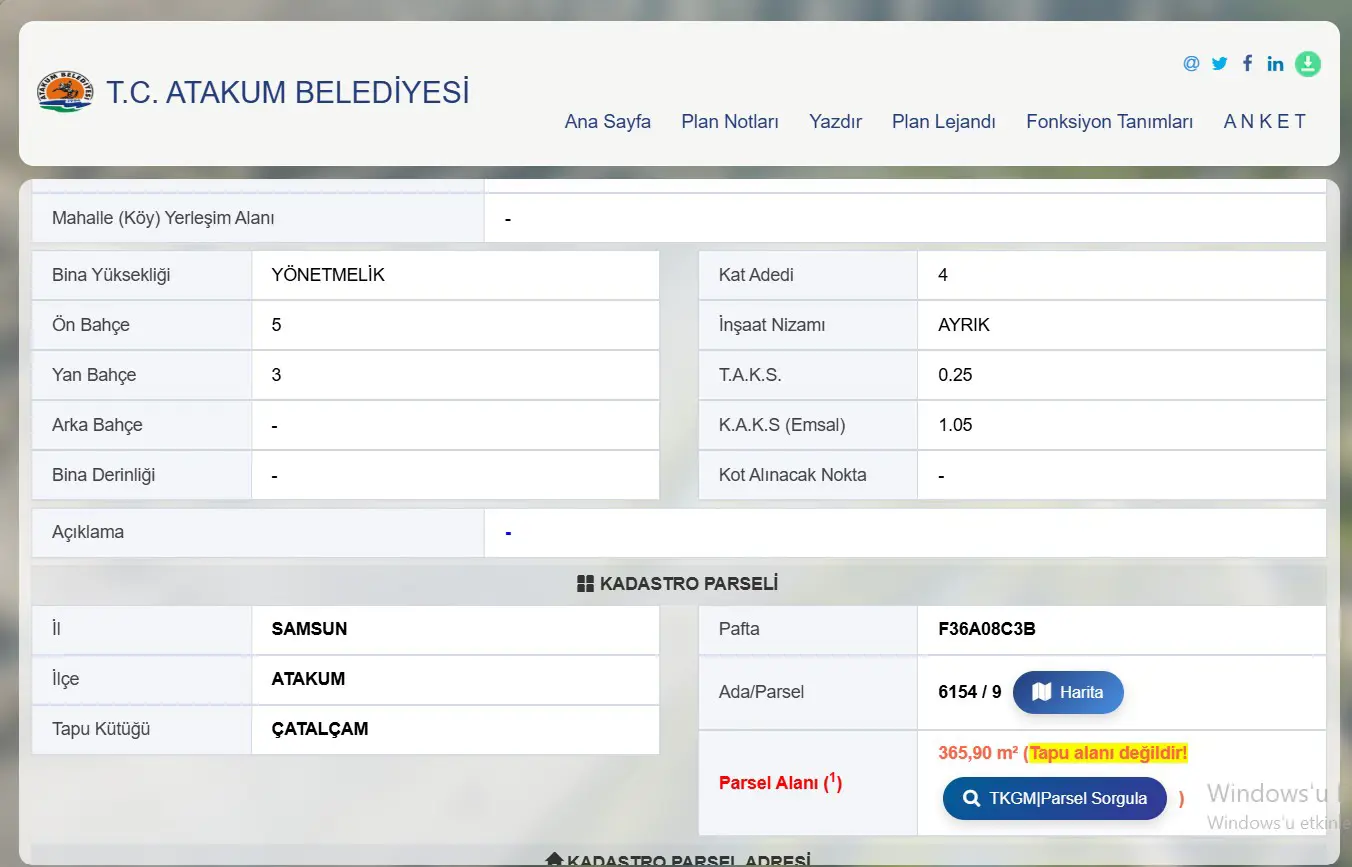Viewport: 1352px width, 867px height.
Task: Select the Ön Bahçe value 5
Action: pyautogui.click(x=276, y=325)
